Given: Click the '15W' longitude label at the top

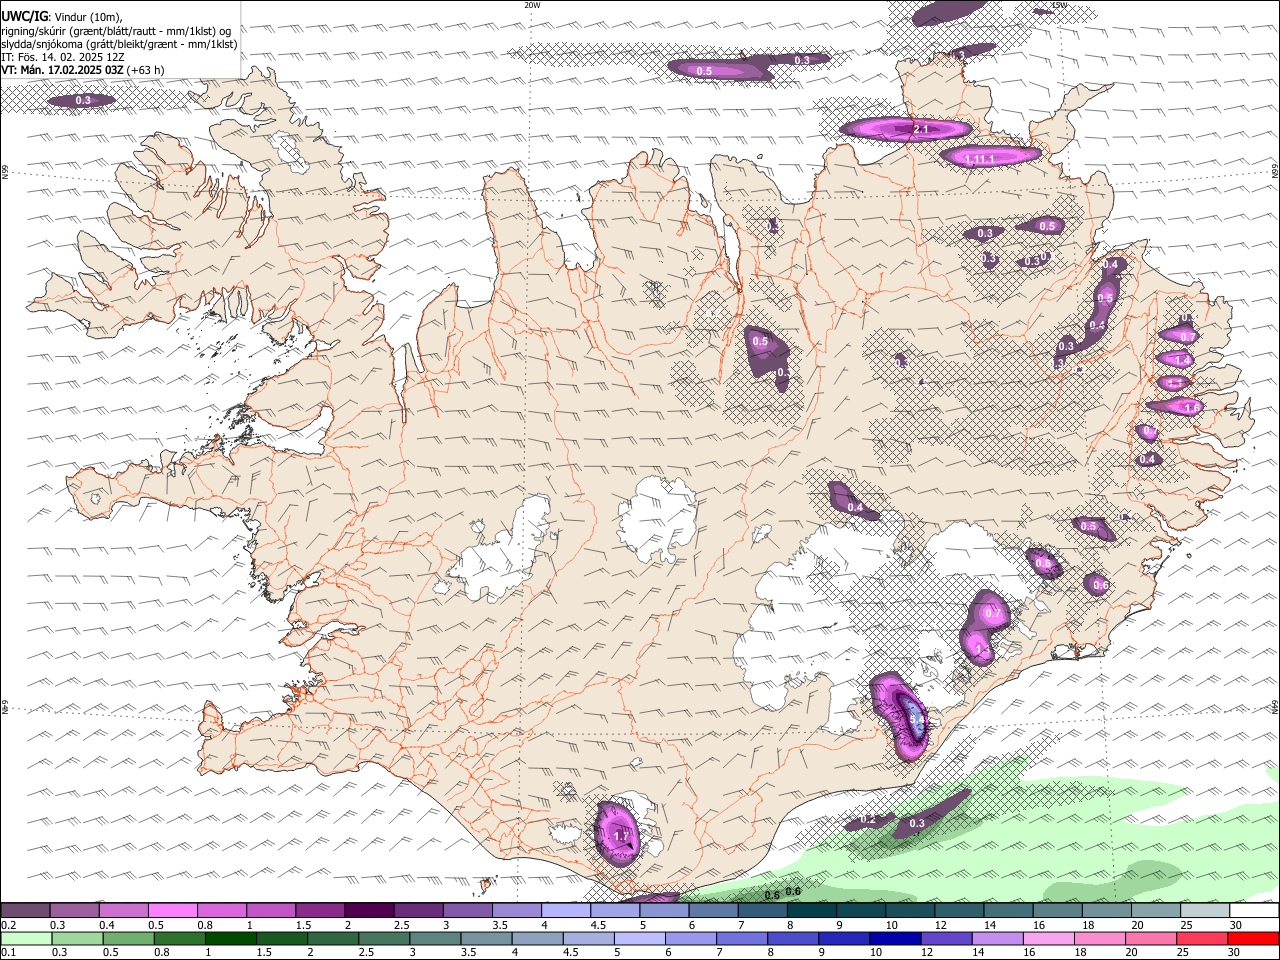Looking at the screenshot, I should coord(1059,5).
